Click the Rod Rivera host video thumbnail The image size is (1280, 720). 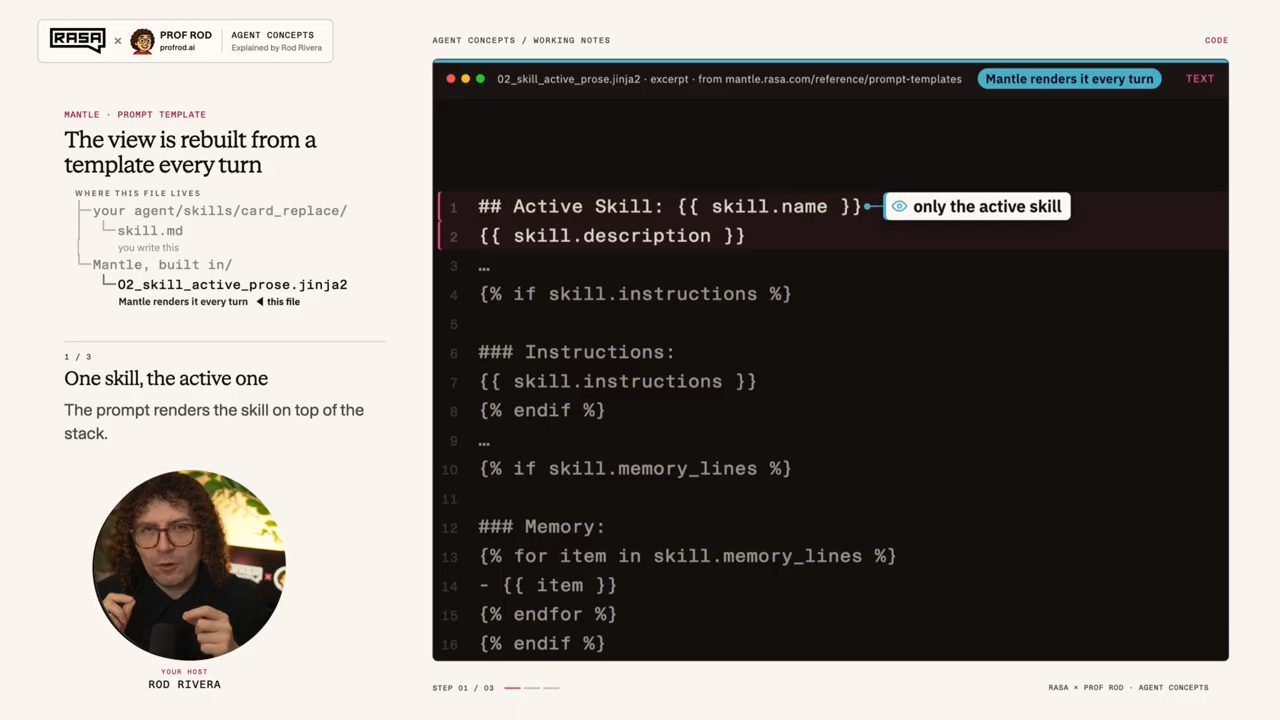(189, 564)
